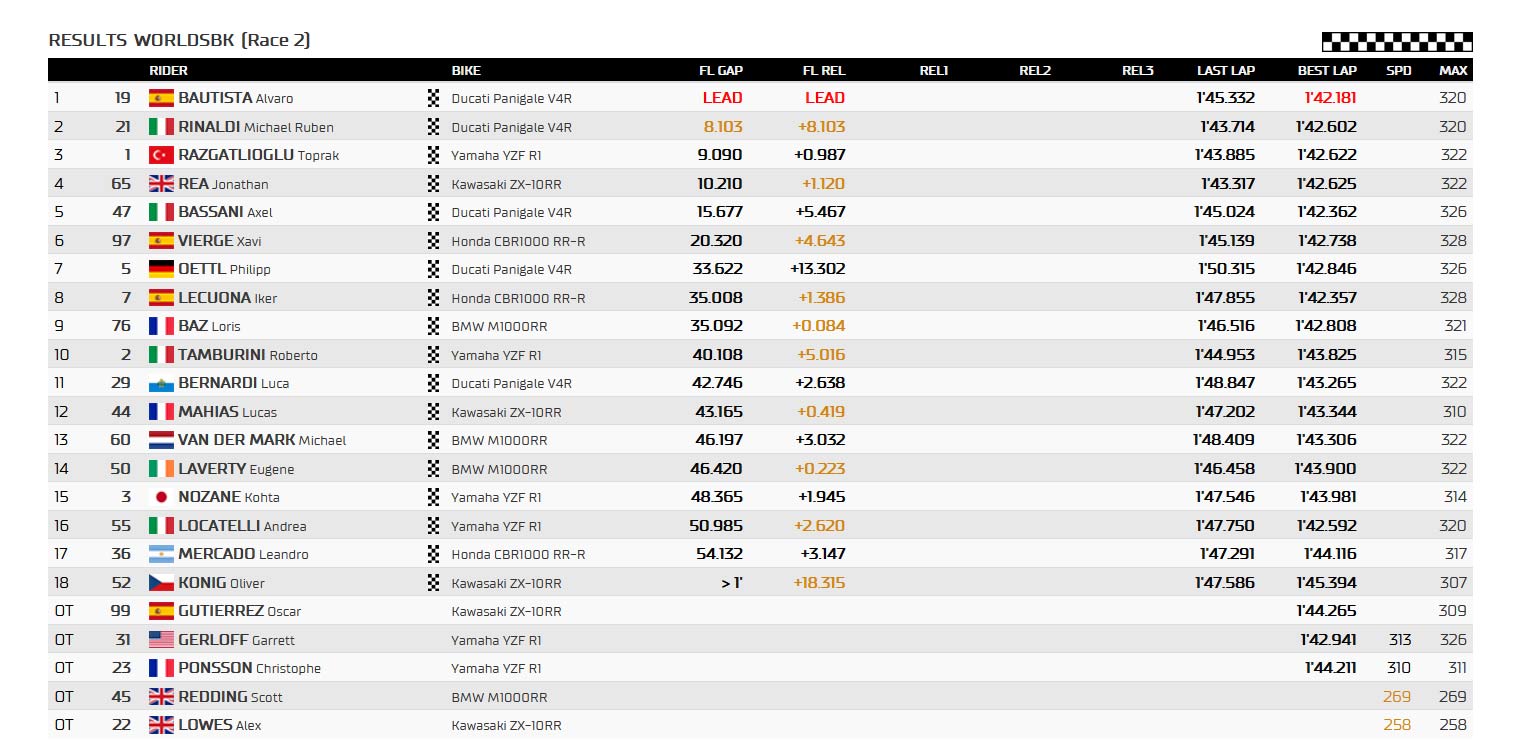This screenshot has height=754, width=1536.
Task: Click the Dutch flag next to Van der Mark
Action: [161, 440]
